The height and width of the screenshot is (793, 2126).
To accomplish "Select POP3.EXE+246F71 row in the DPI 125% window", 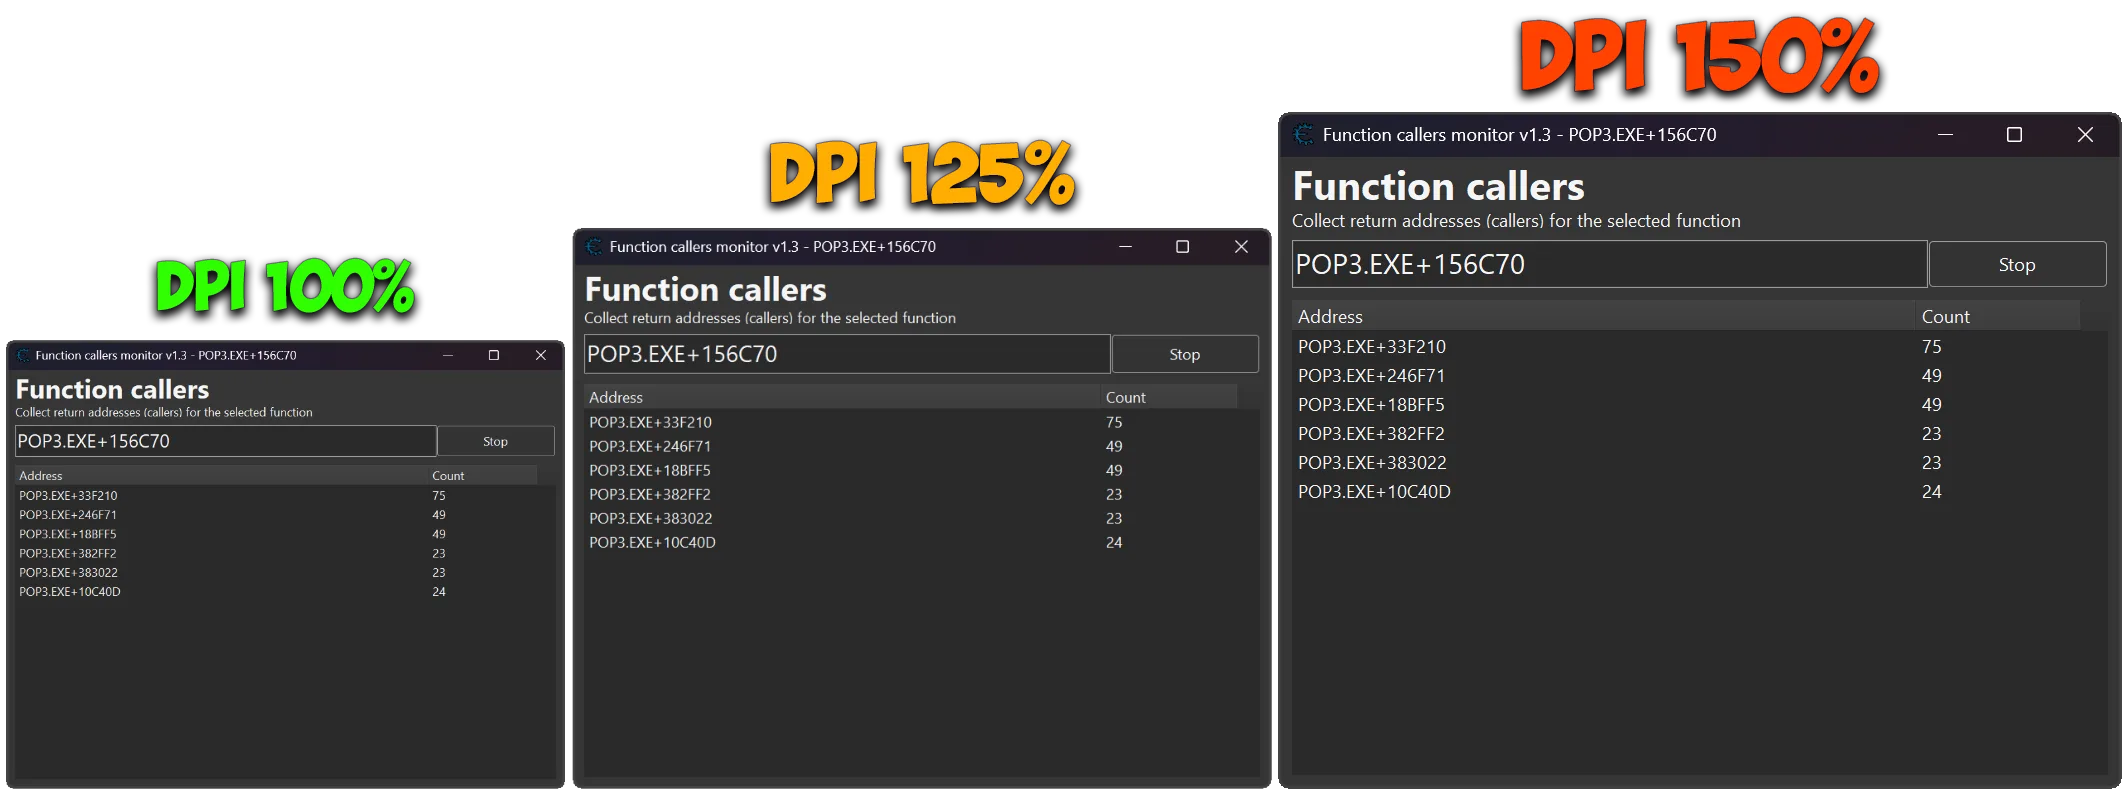I will [x=921, y=446].
